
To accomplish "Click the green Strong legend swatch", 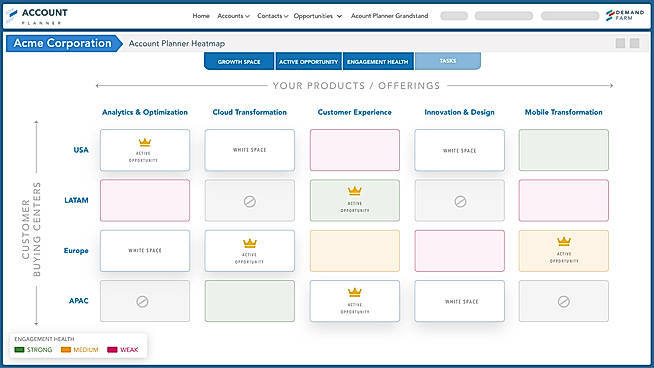I will pos(19,350).
